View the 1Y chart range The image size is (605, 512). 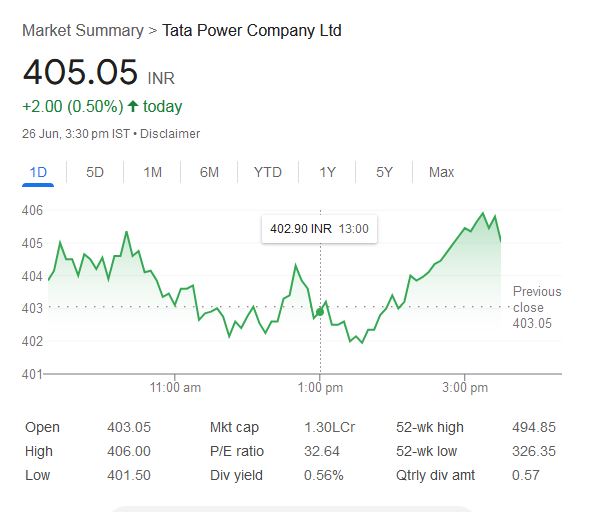[x=327, y=172]
